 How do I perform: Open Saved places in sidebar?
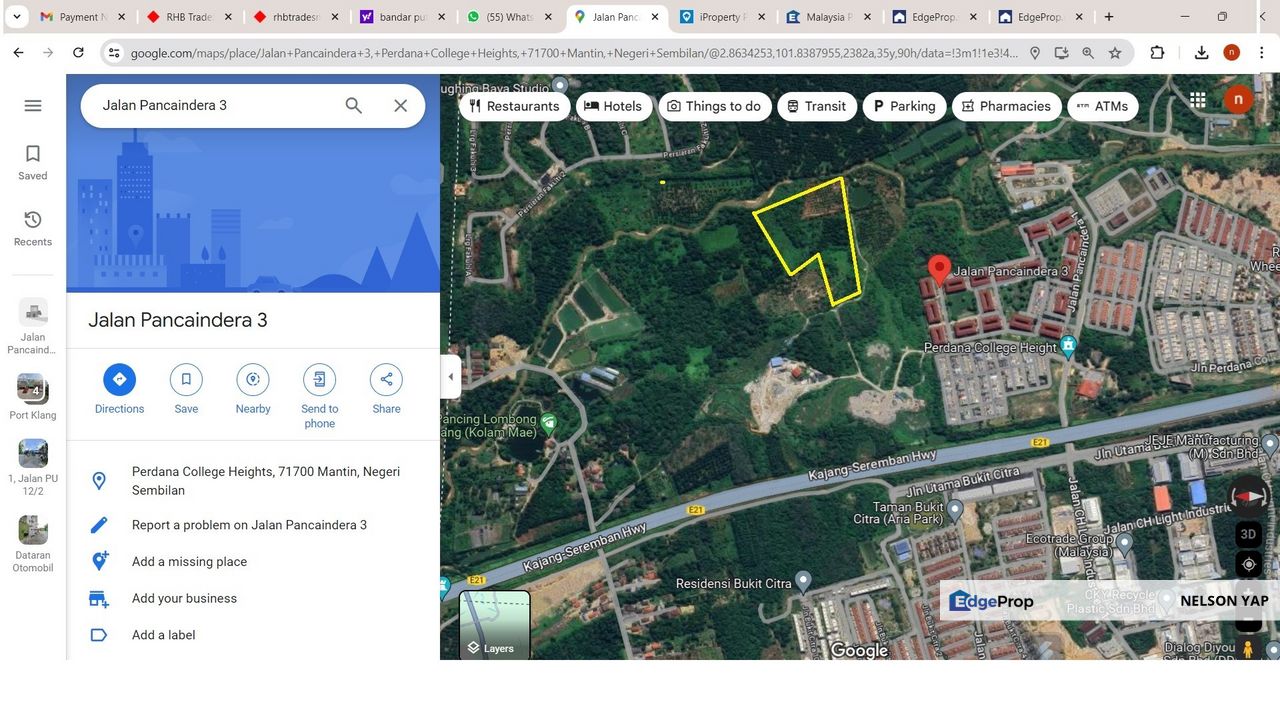click(33, 162)
